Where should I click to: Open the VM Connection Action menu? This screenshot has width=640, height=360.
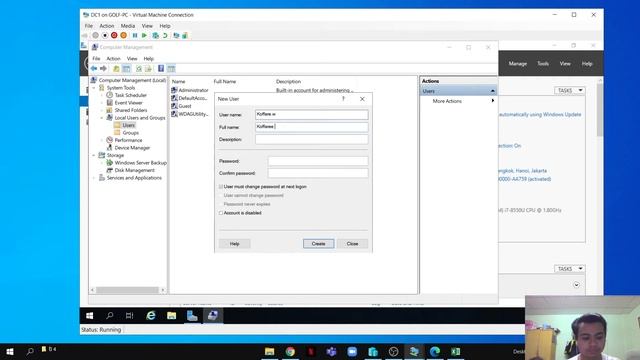pos(107,26)
